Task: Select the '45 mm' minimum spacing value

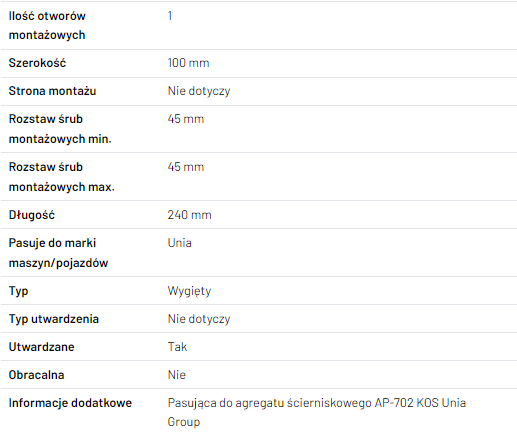Action: point(186,119)
